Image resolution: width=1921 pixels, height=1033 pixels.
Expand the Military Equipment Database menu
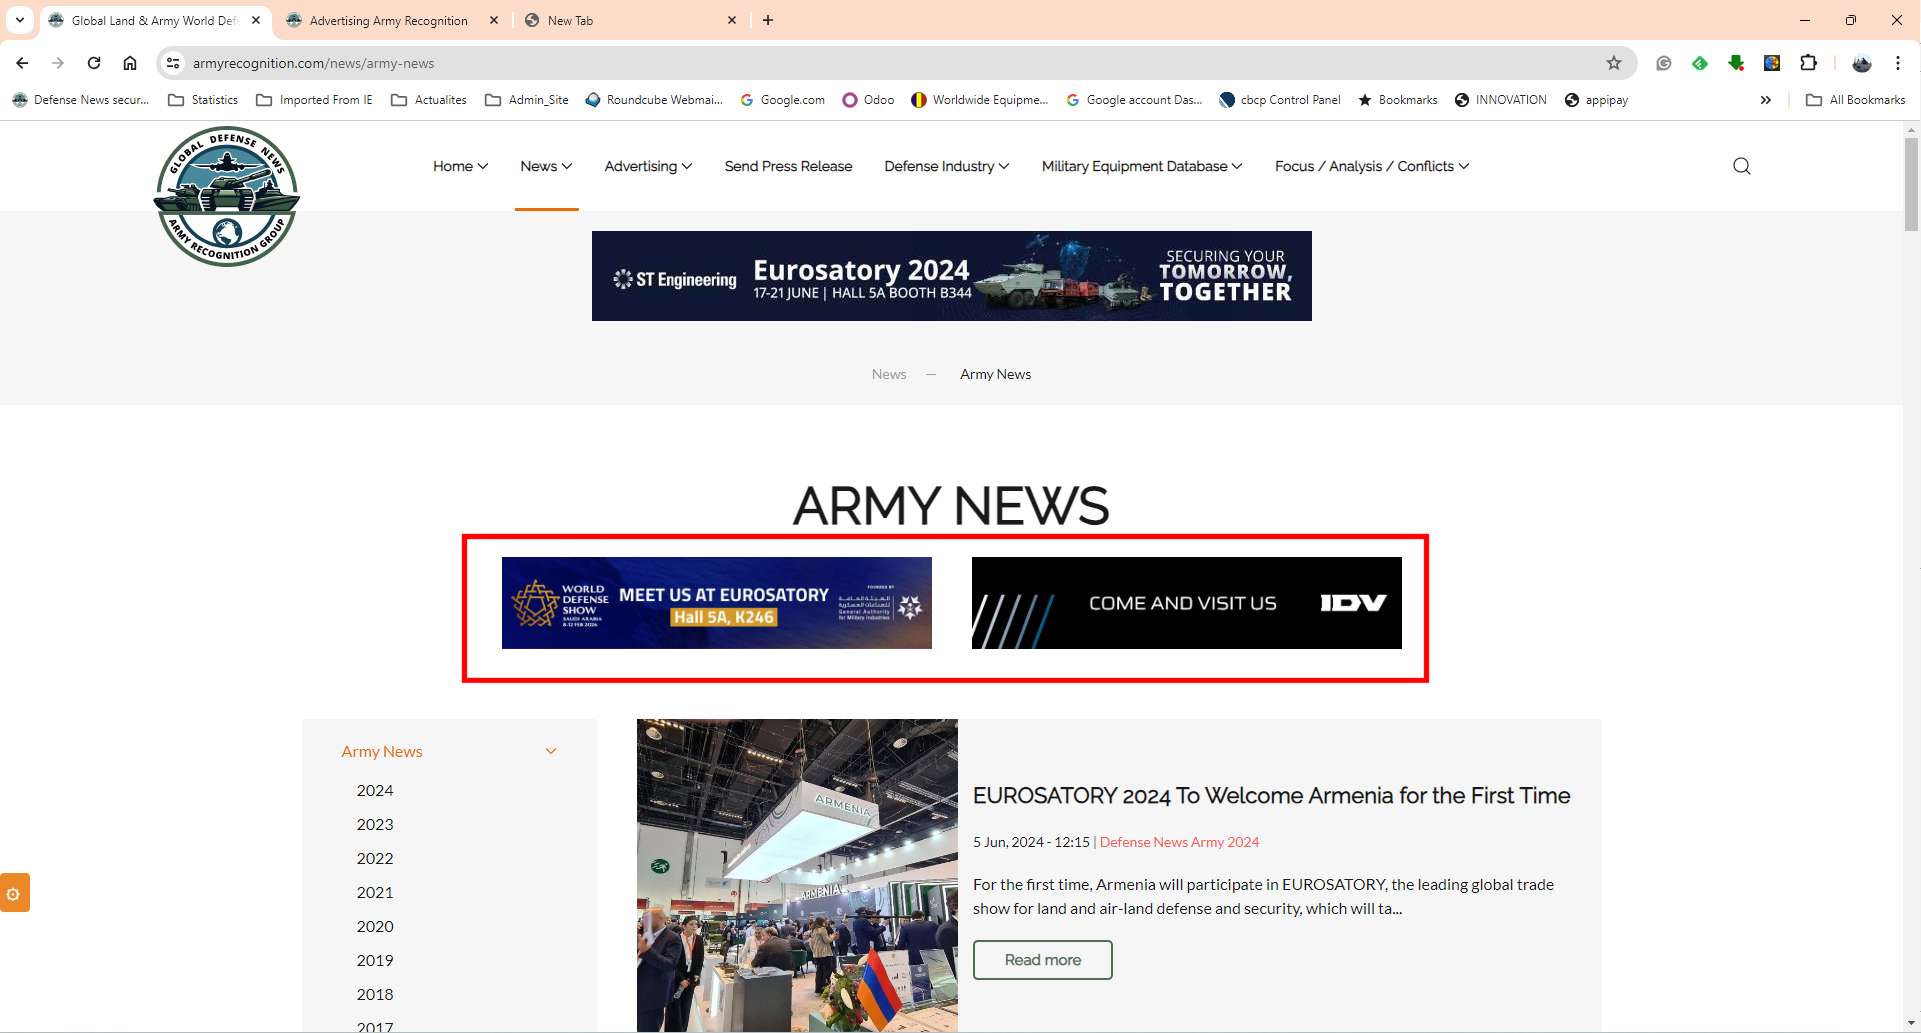pyautogui.click(x=1141, y=166)
